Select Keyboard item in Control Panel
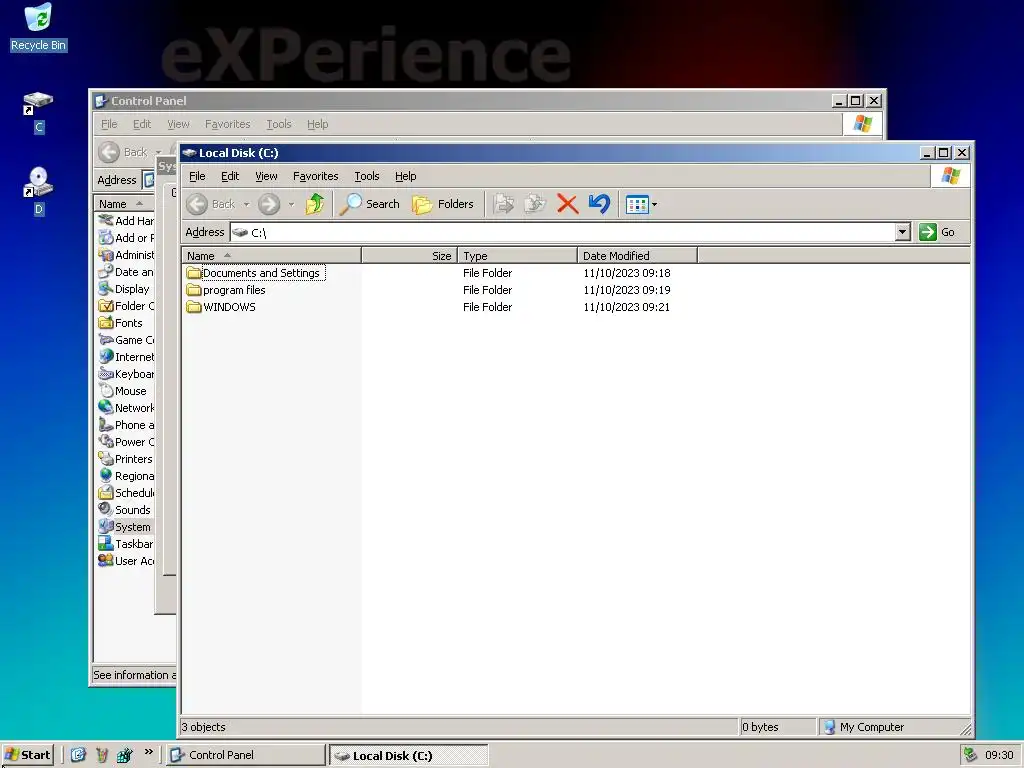Viewport: 1024px width, 768px height. (x=125, y=374)
